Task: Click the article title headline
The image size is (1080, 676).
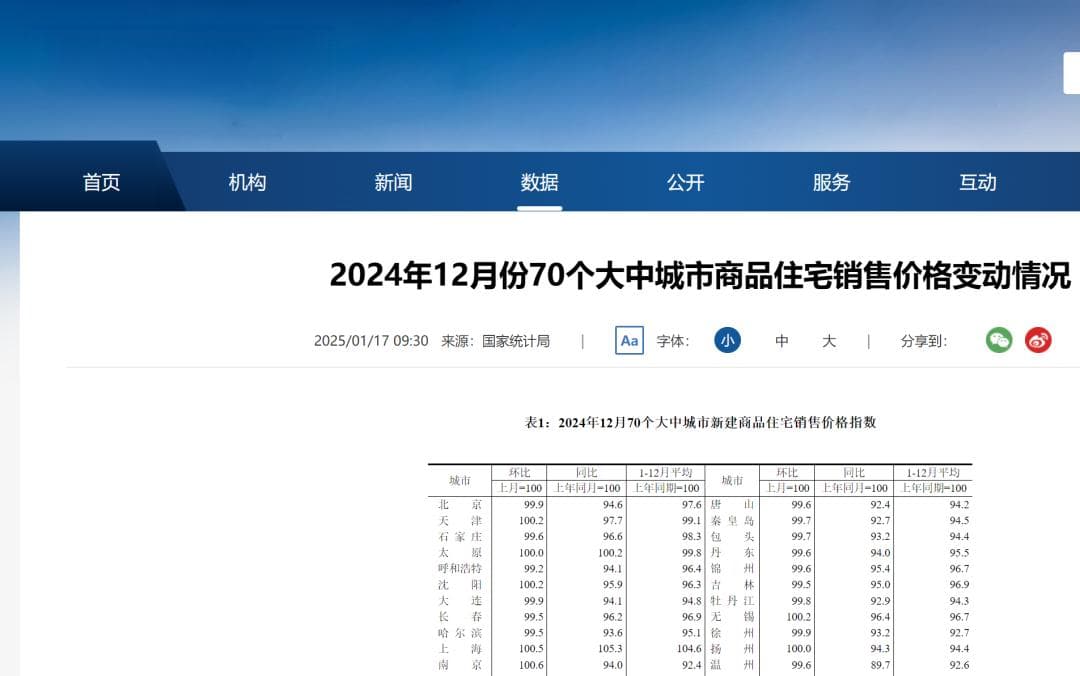Action: point(700,276)
